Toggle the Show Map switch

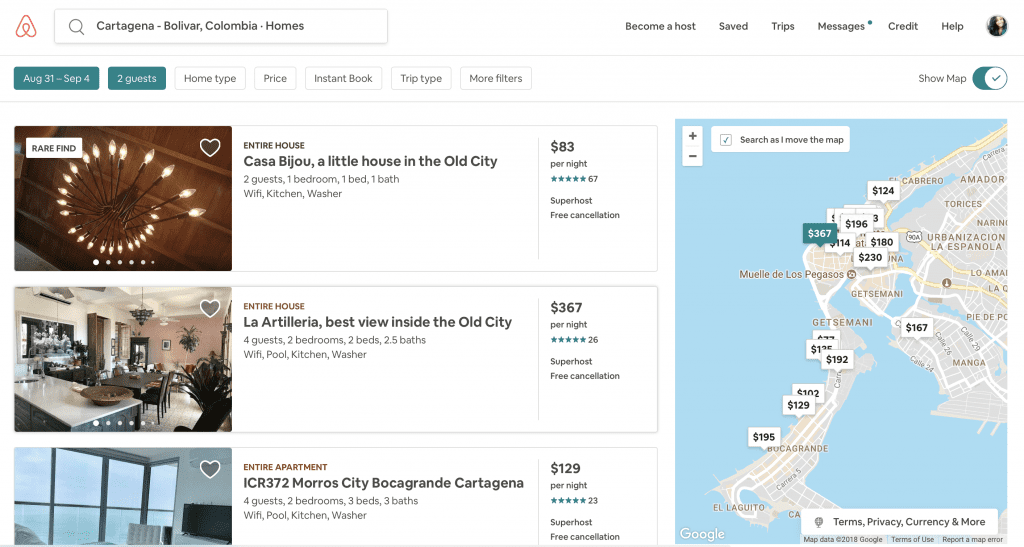[x=989, y=79]
